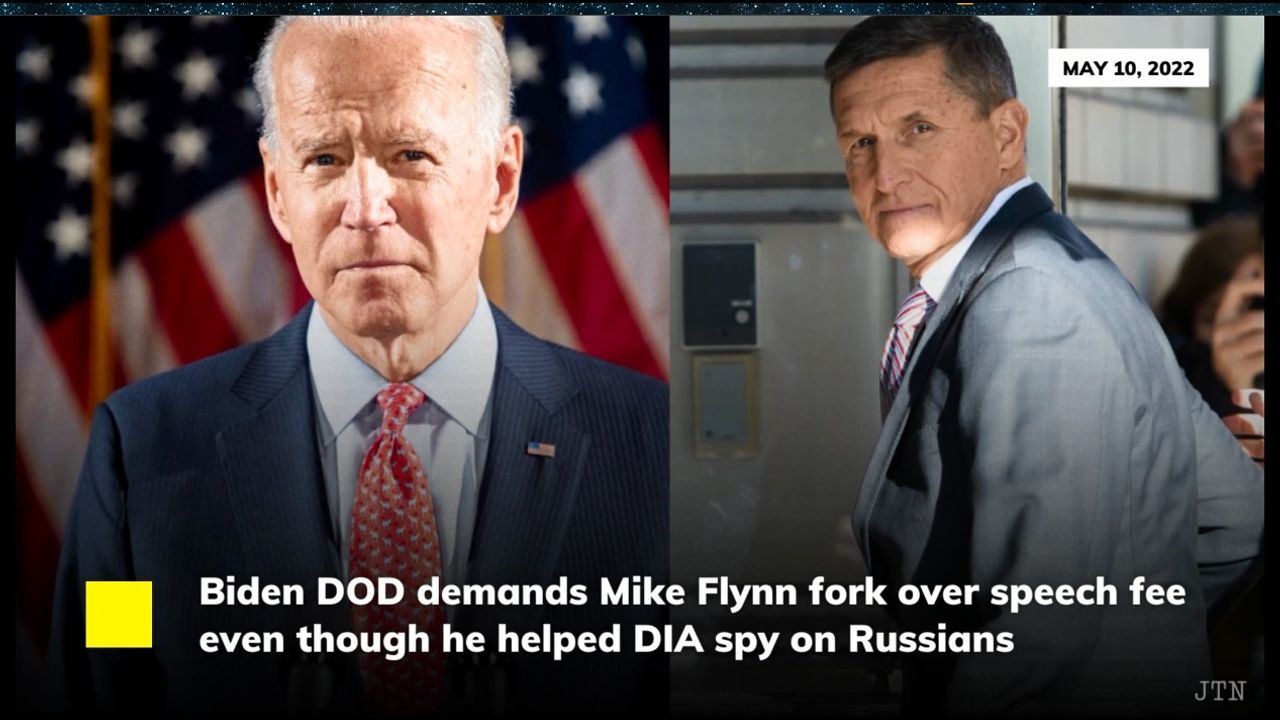The image size is (1280, 720).
Task: Click the word 'Russians' in the caption
Action: point(932,640)
